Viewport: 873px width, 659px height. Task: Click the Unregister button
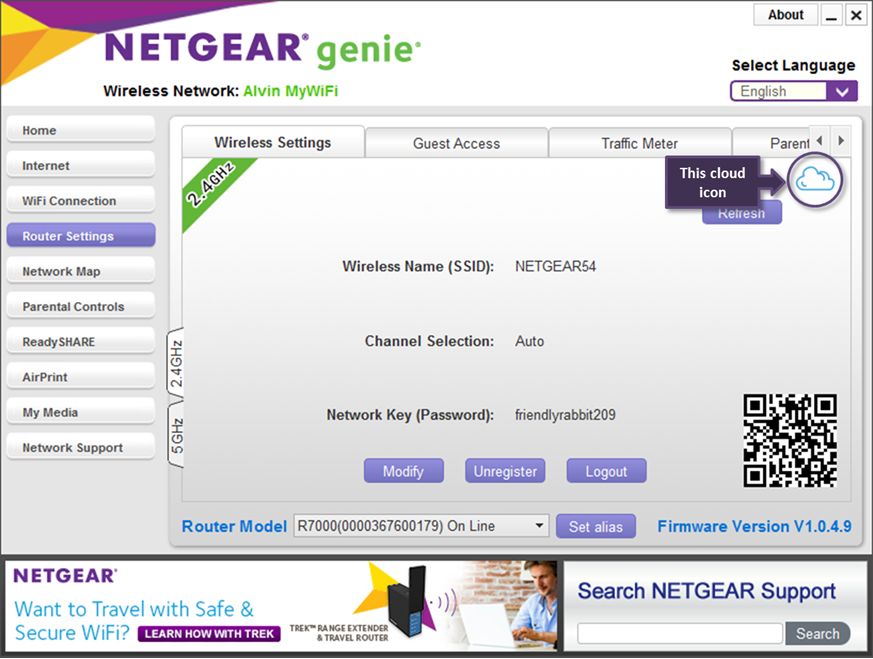coord(505,471)
